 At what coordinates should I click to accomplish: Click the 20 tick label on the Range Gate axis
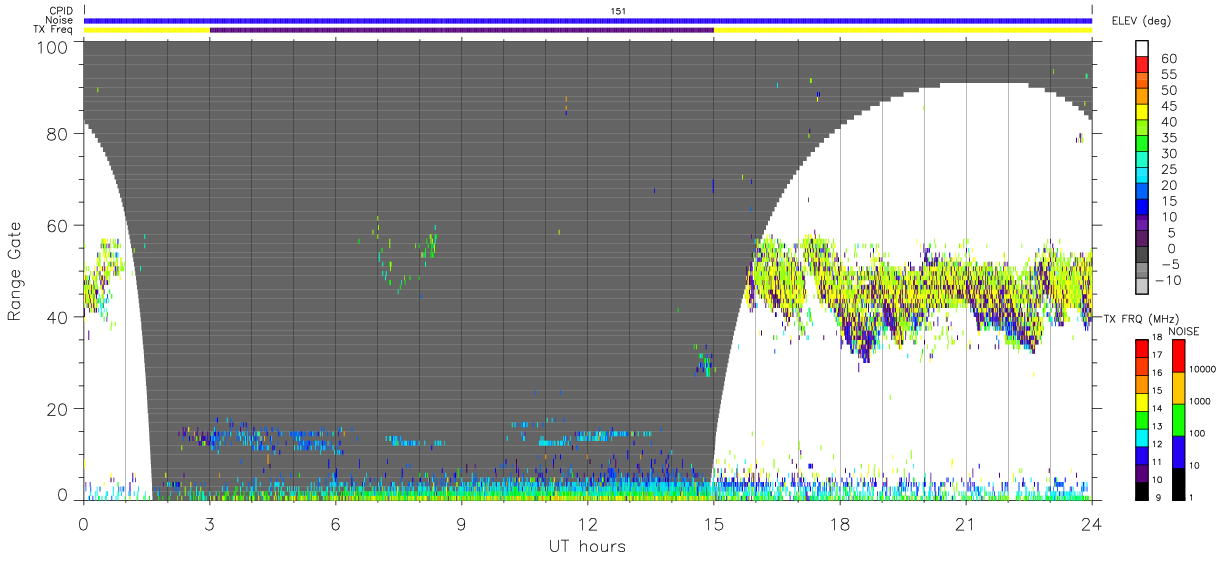pyautogui.click(x=59, y=409)
